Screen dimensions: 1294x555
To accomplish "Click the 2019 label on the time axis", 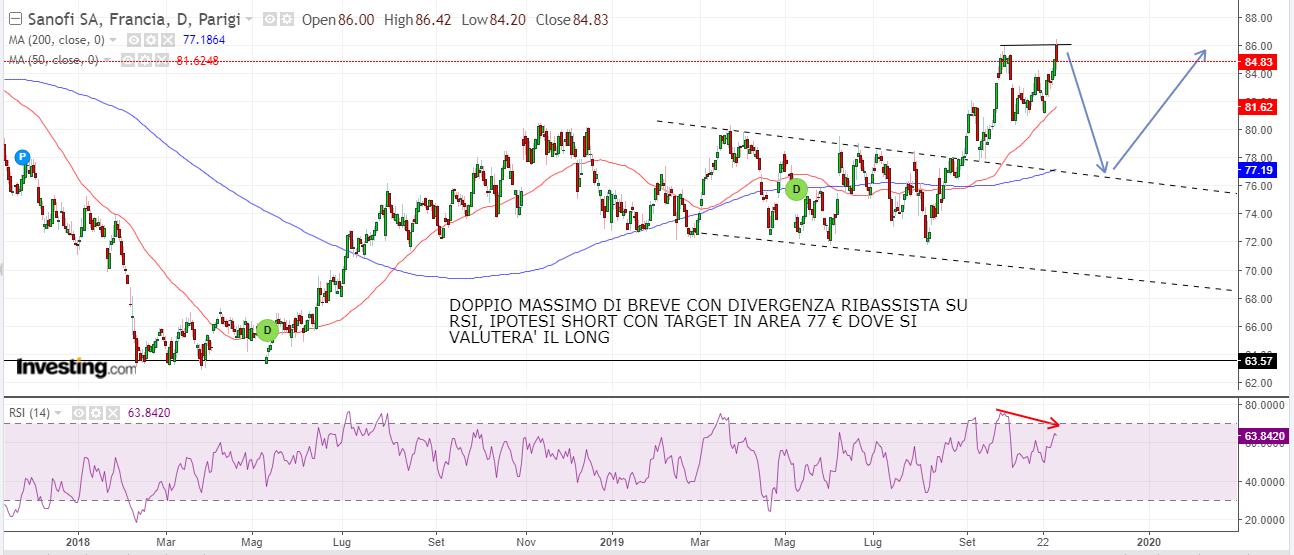I will (612, 541).
